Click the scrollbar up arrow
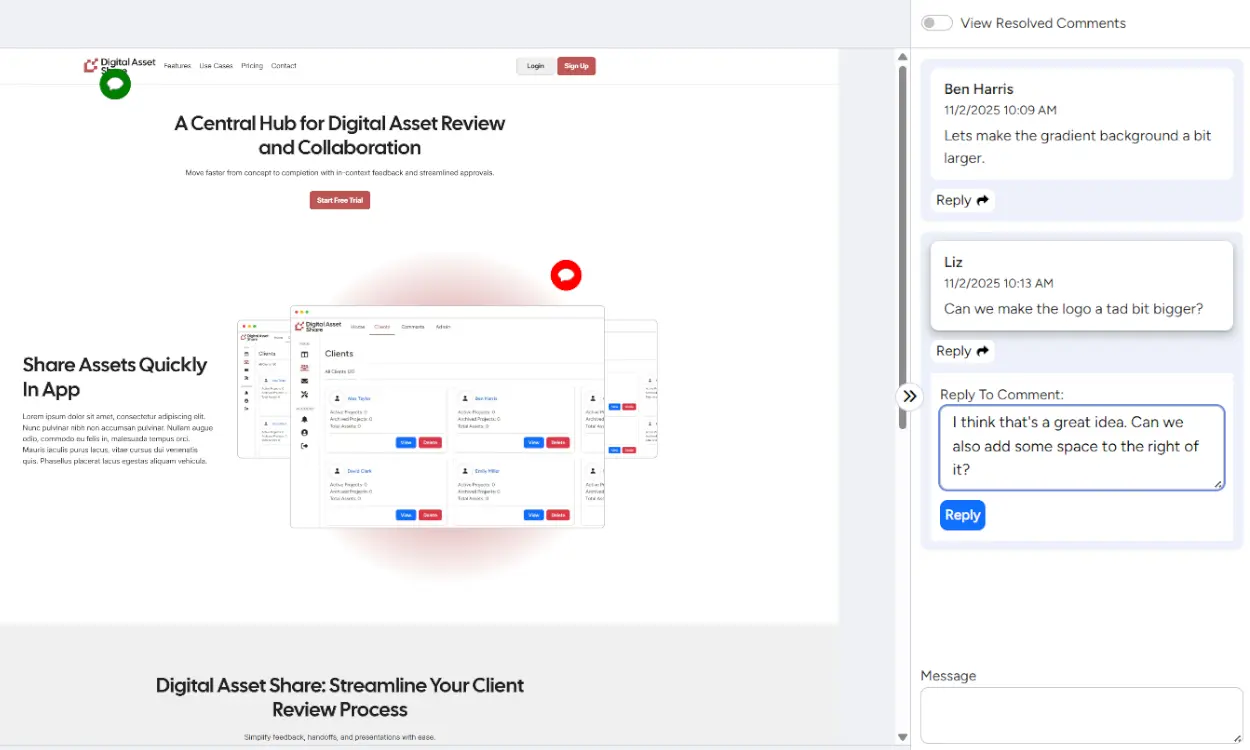 click(x=903, y=57)
